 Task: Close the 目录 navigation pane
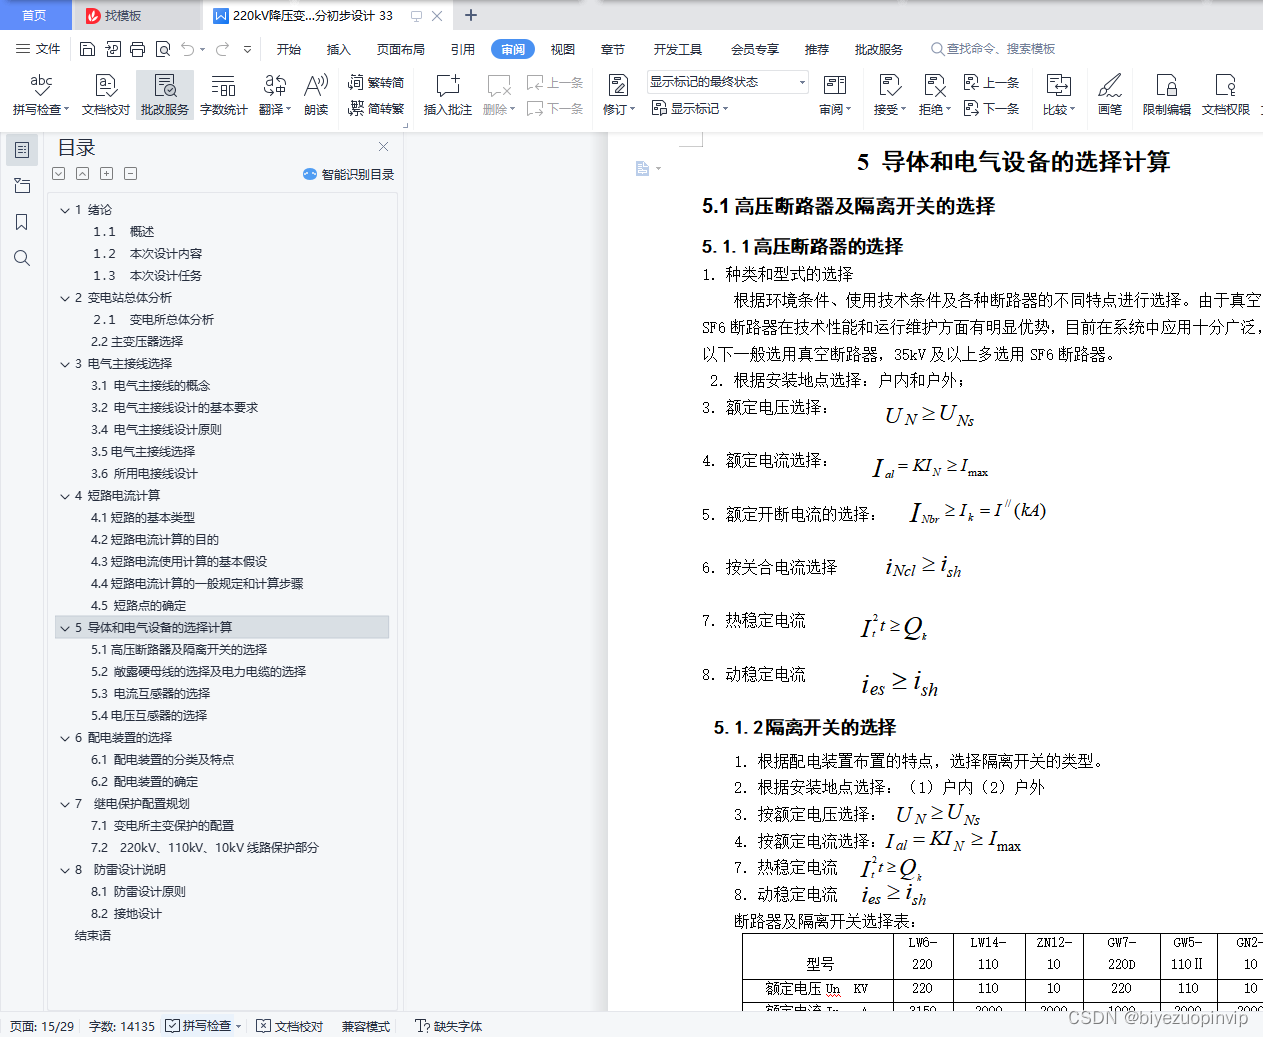click(383, 146)
